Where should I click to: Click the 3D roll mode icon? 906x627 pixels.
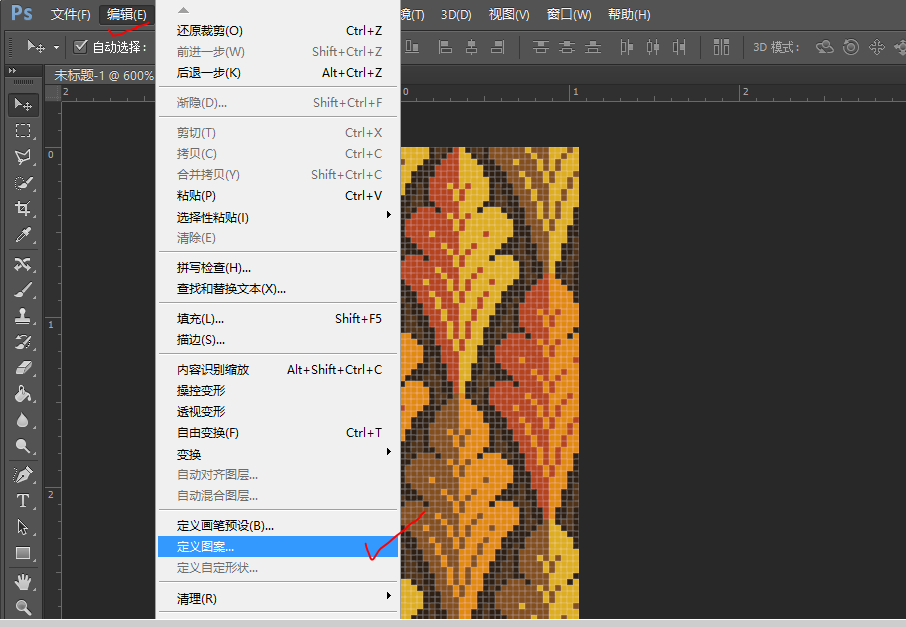coord(851,47)
